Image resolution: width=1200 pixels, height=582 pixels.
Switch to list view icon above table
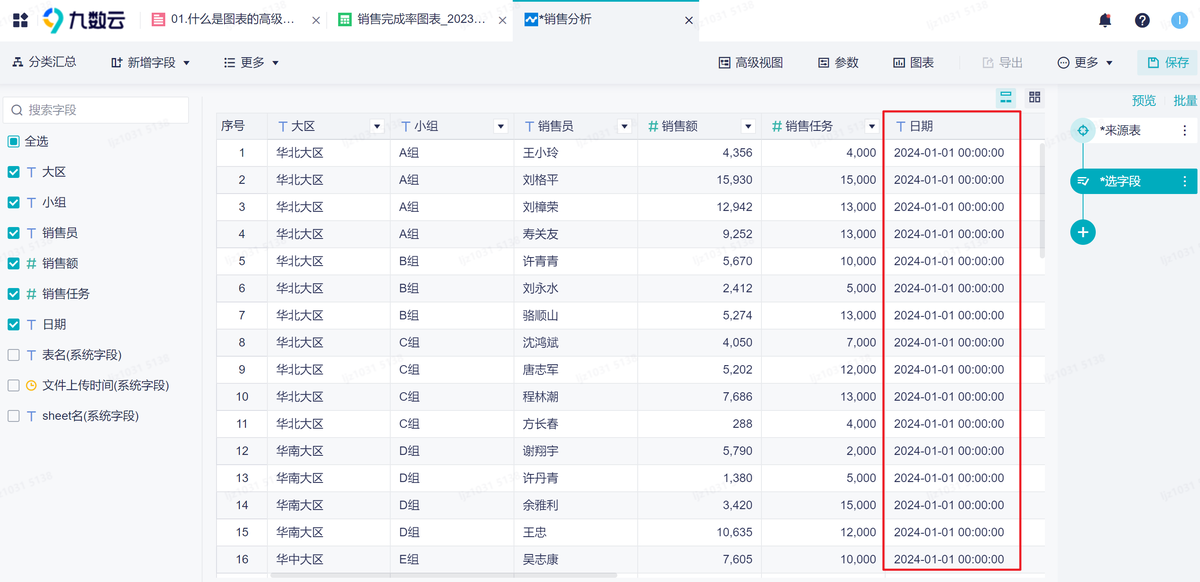pos(1006,97)
